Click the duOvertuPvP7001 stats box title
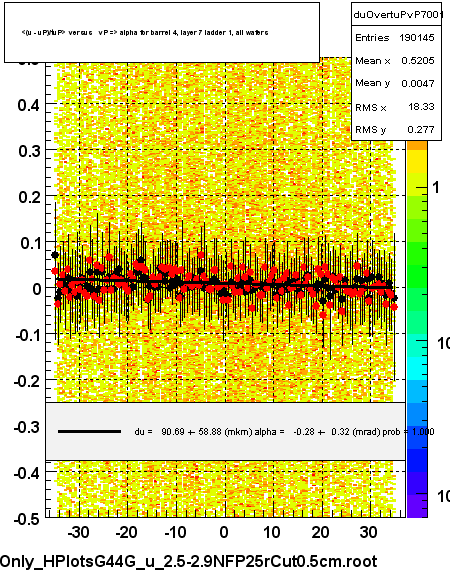This screenshot has width=450, height=575. point(397,15)
